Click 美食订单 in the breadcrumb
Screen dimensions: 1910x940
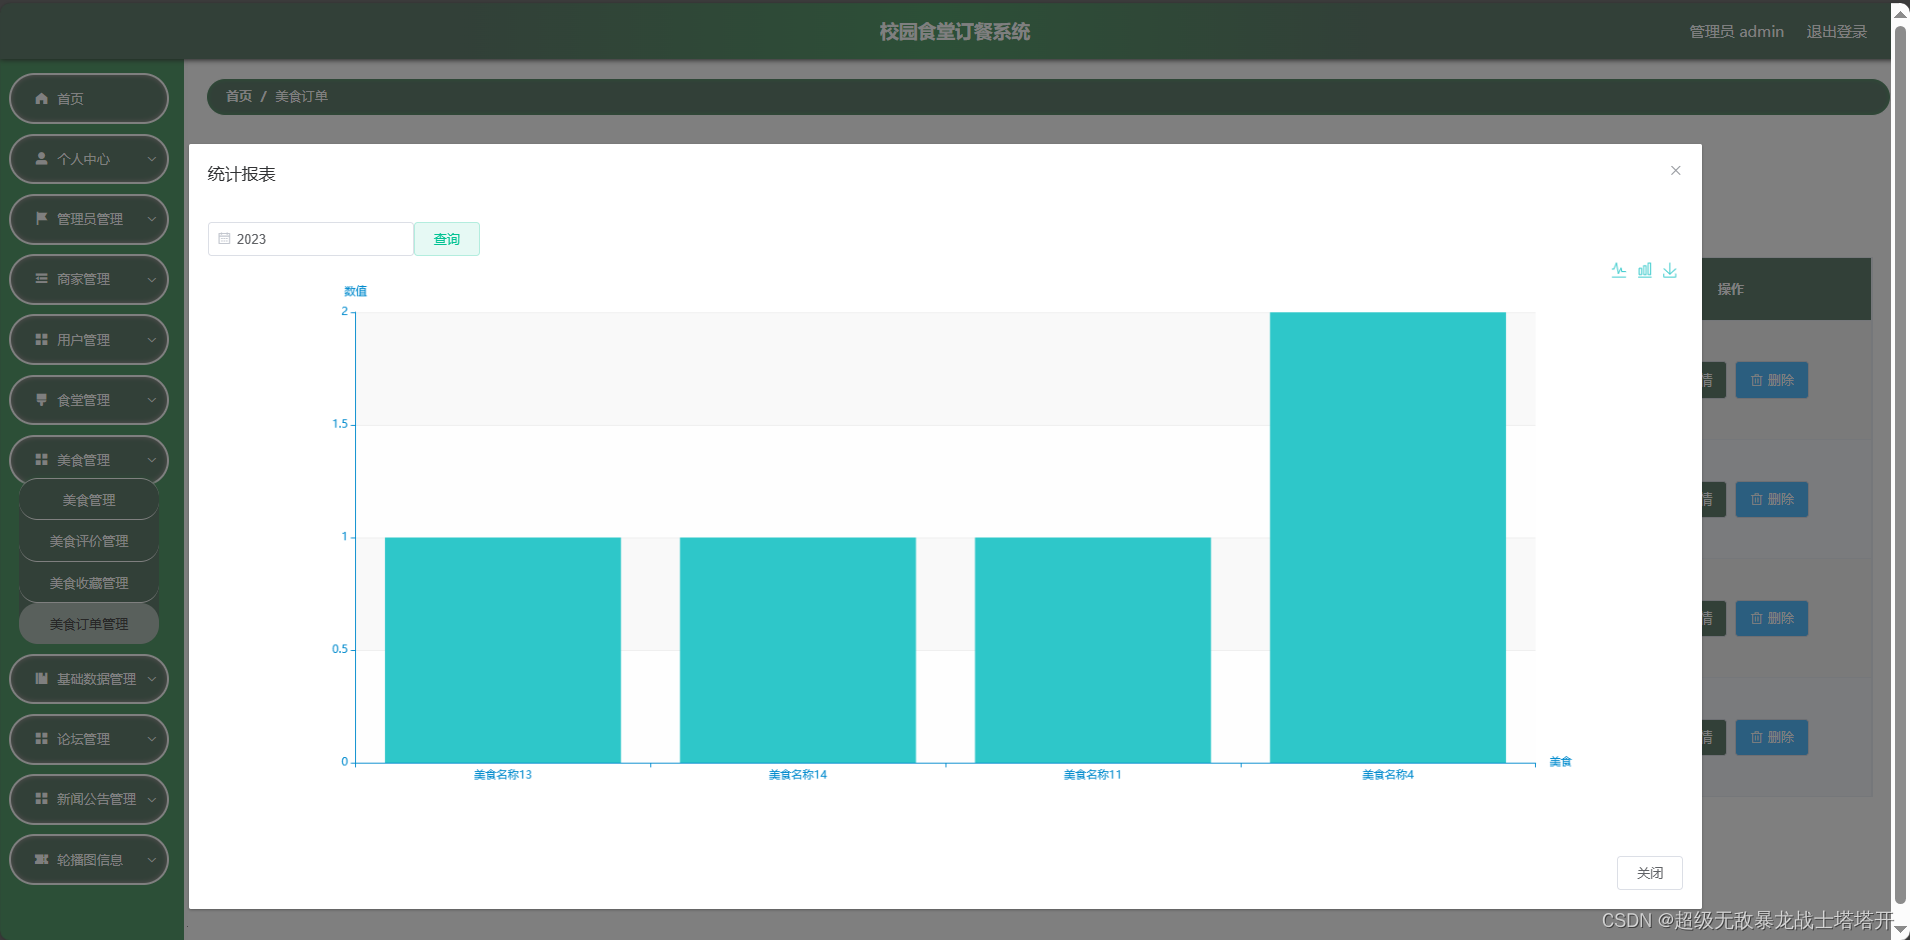coord(301,96)
